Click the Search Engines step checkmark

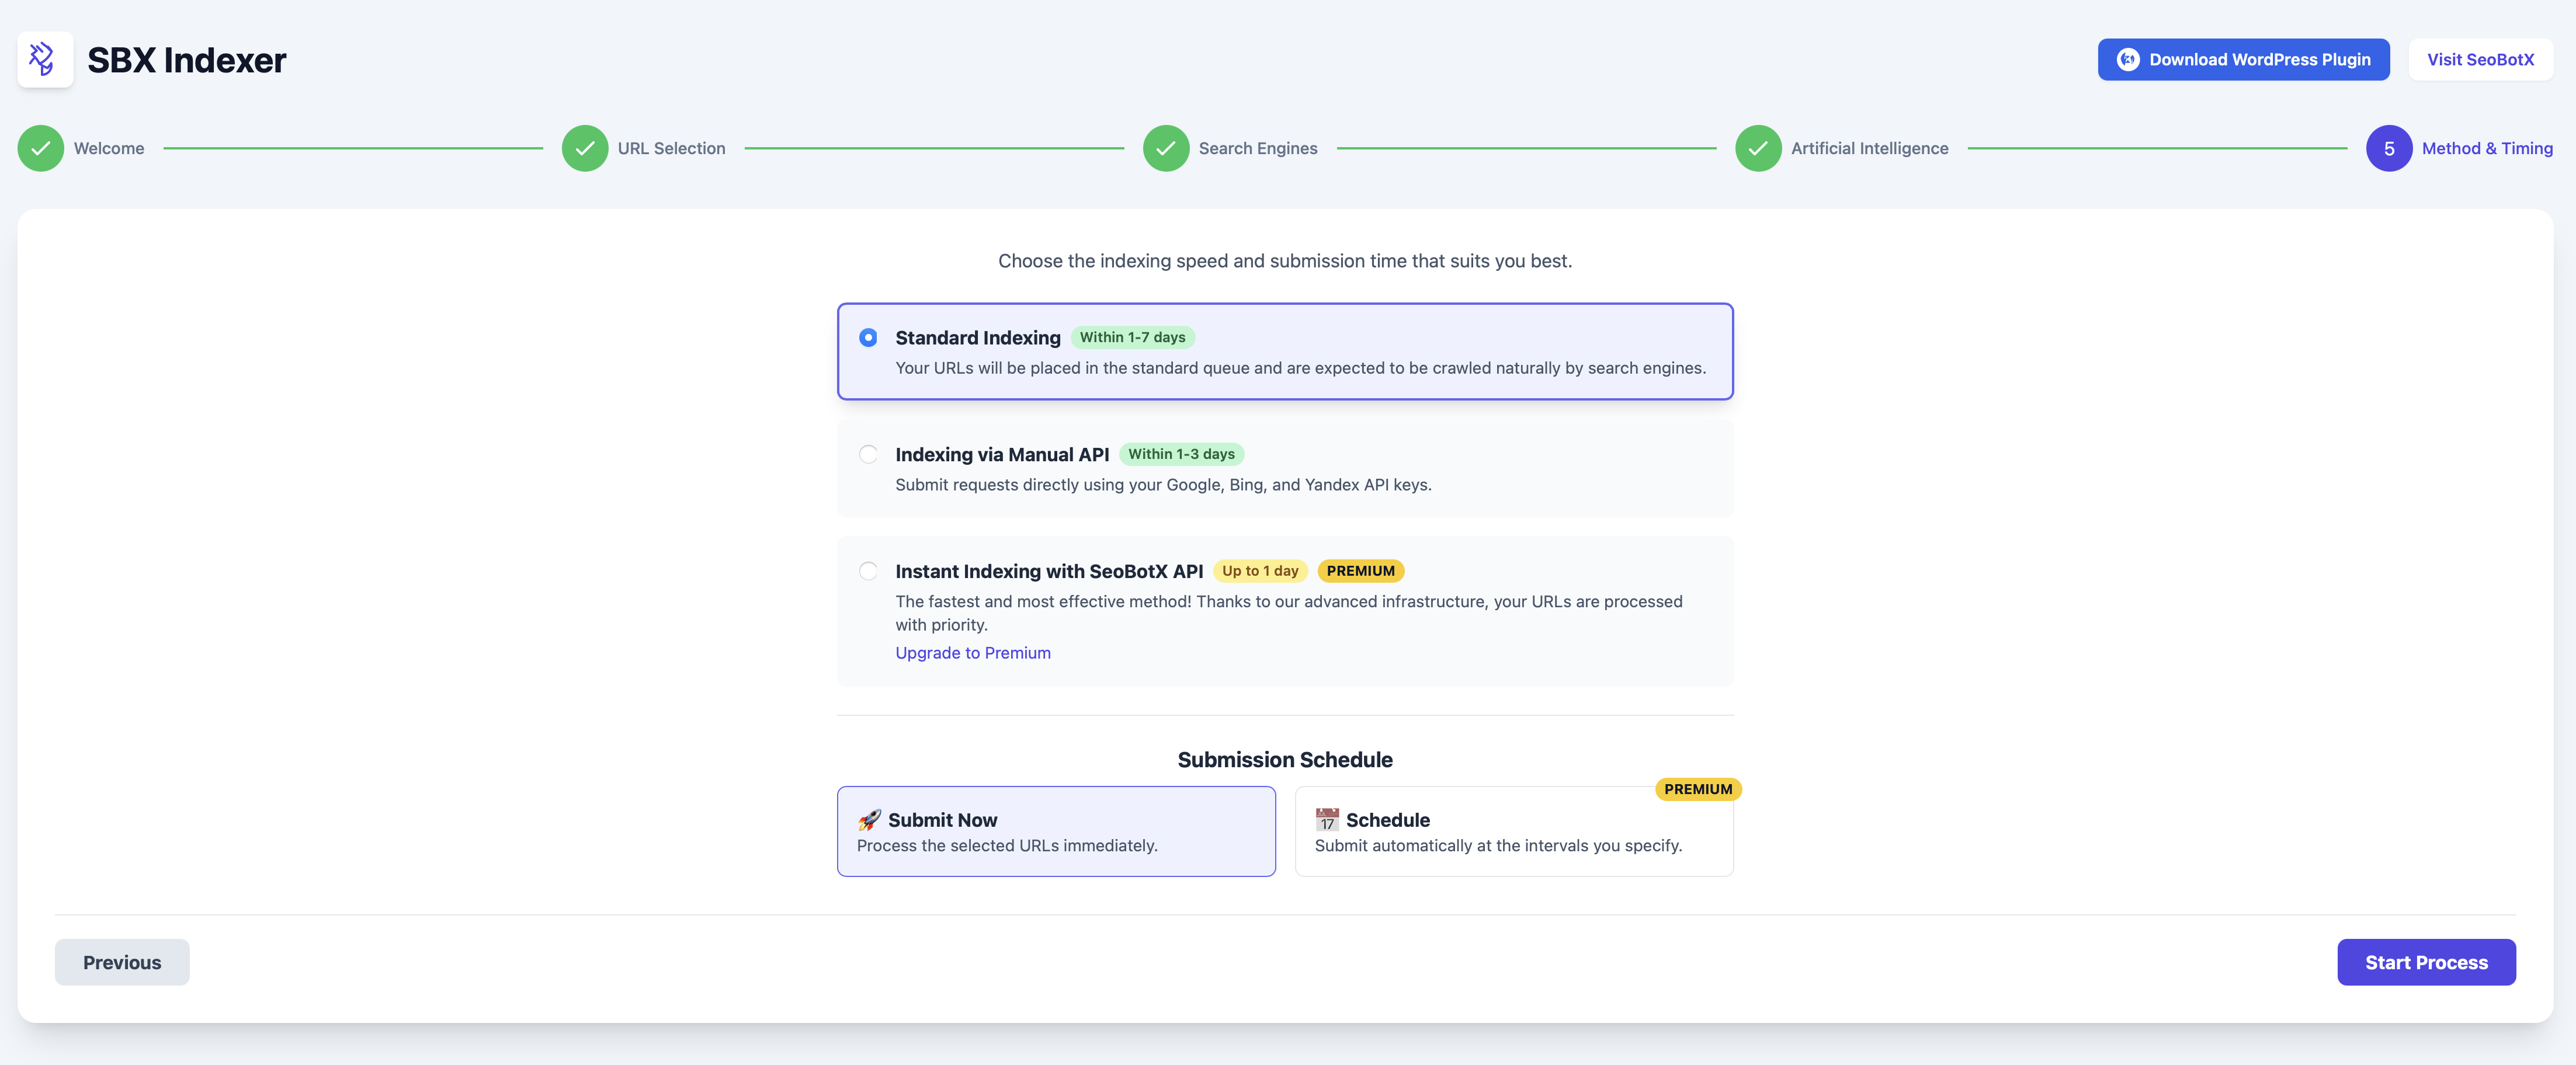click(x=1166, y=148)
